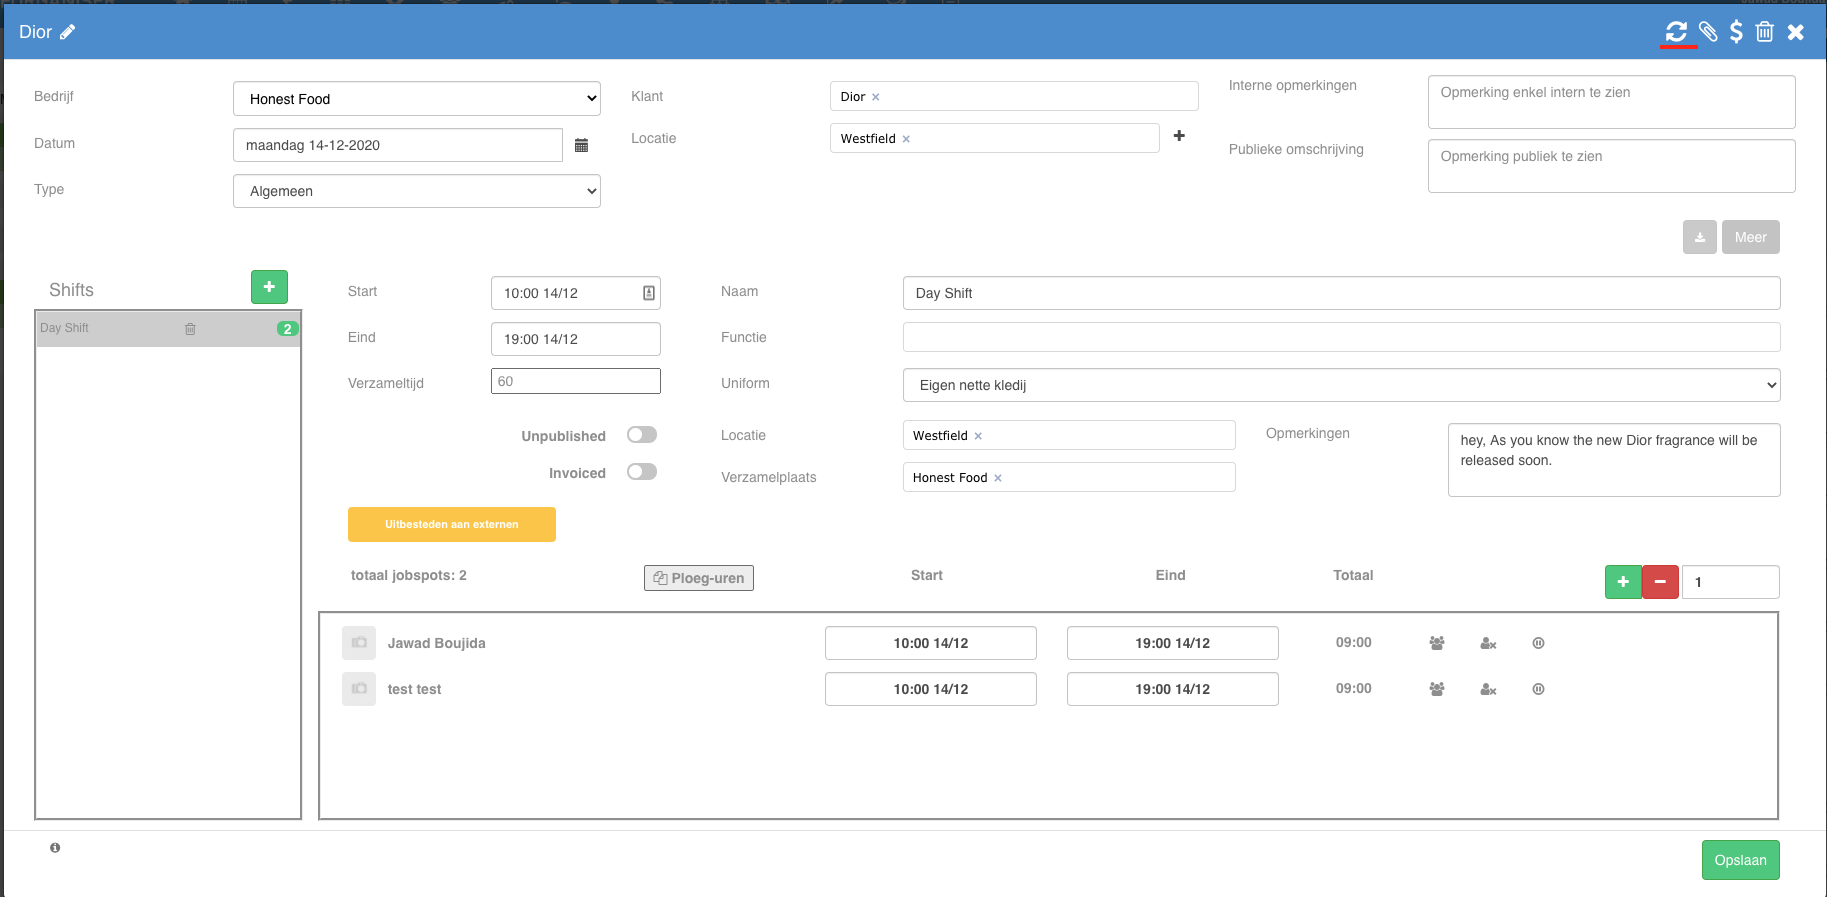
Task: Toggle the Invoiced switch
Action: (642, 472)
